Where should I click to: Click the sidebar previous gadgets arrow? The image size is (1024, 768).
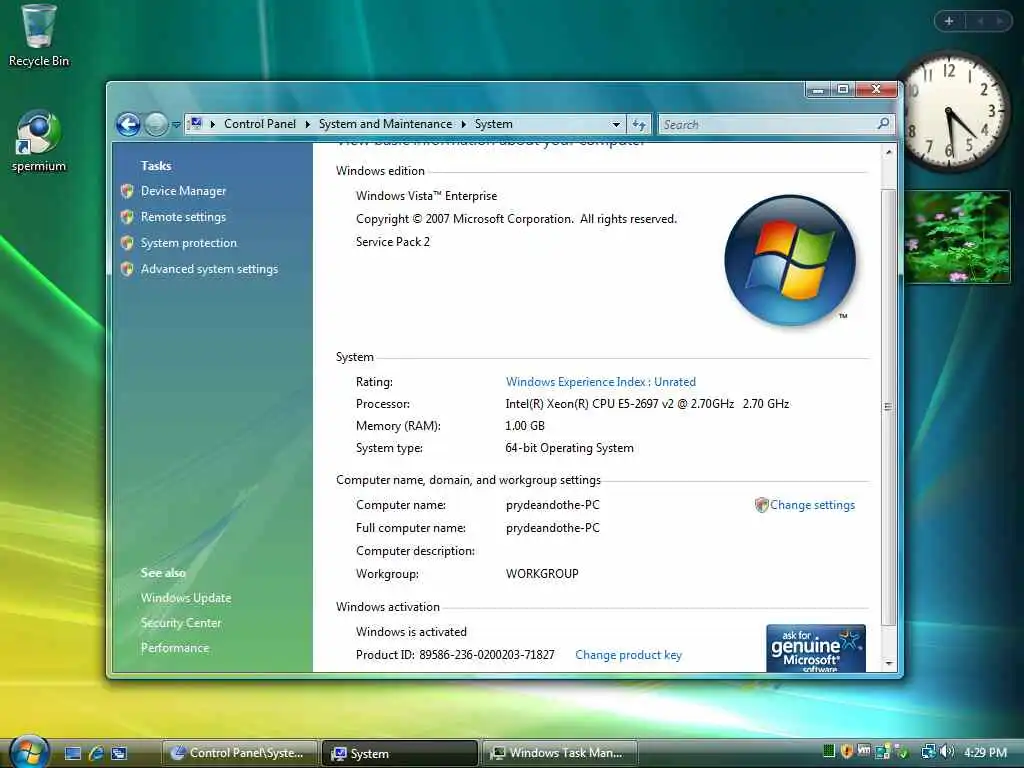tap(980, 21)
